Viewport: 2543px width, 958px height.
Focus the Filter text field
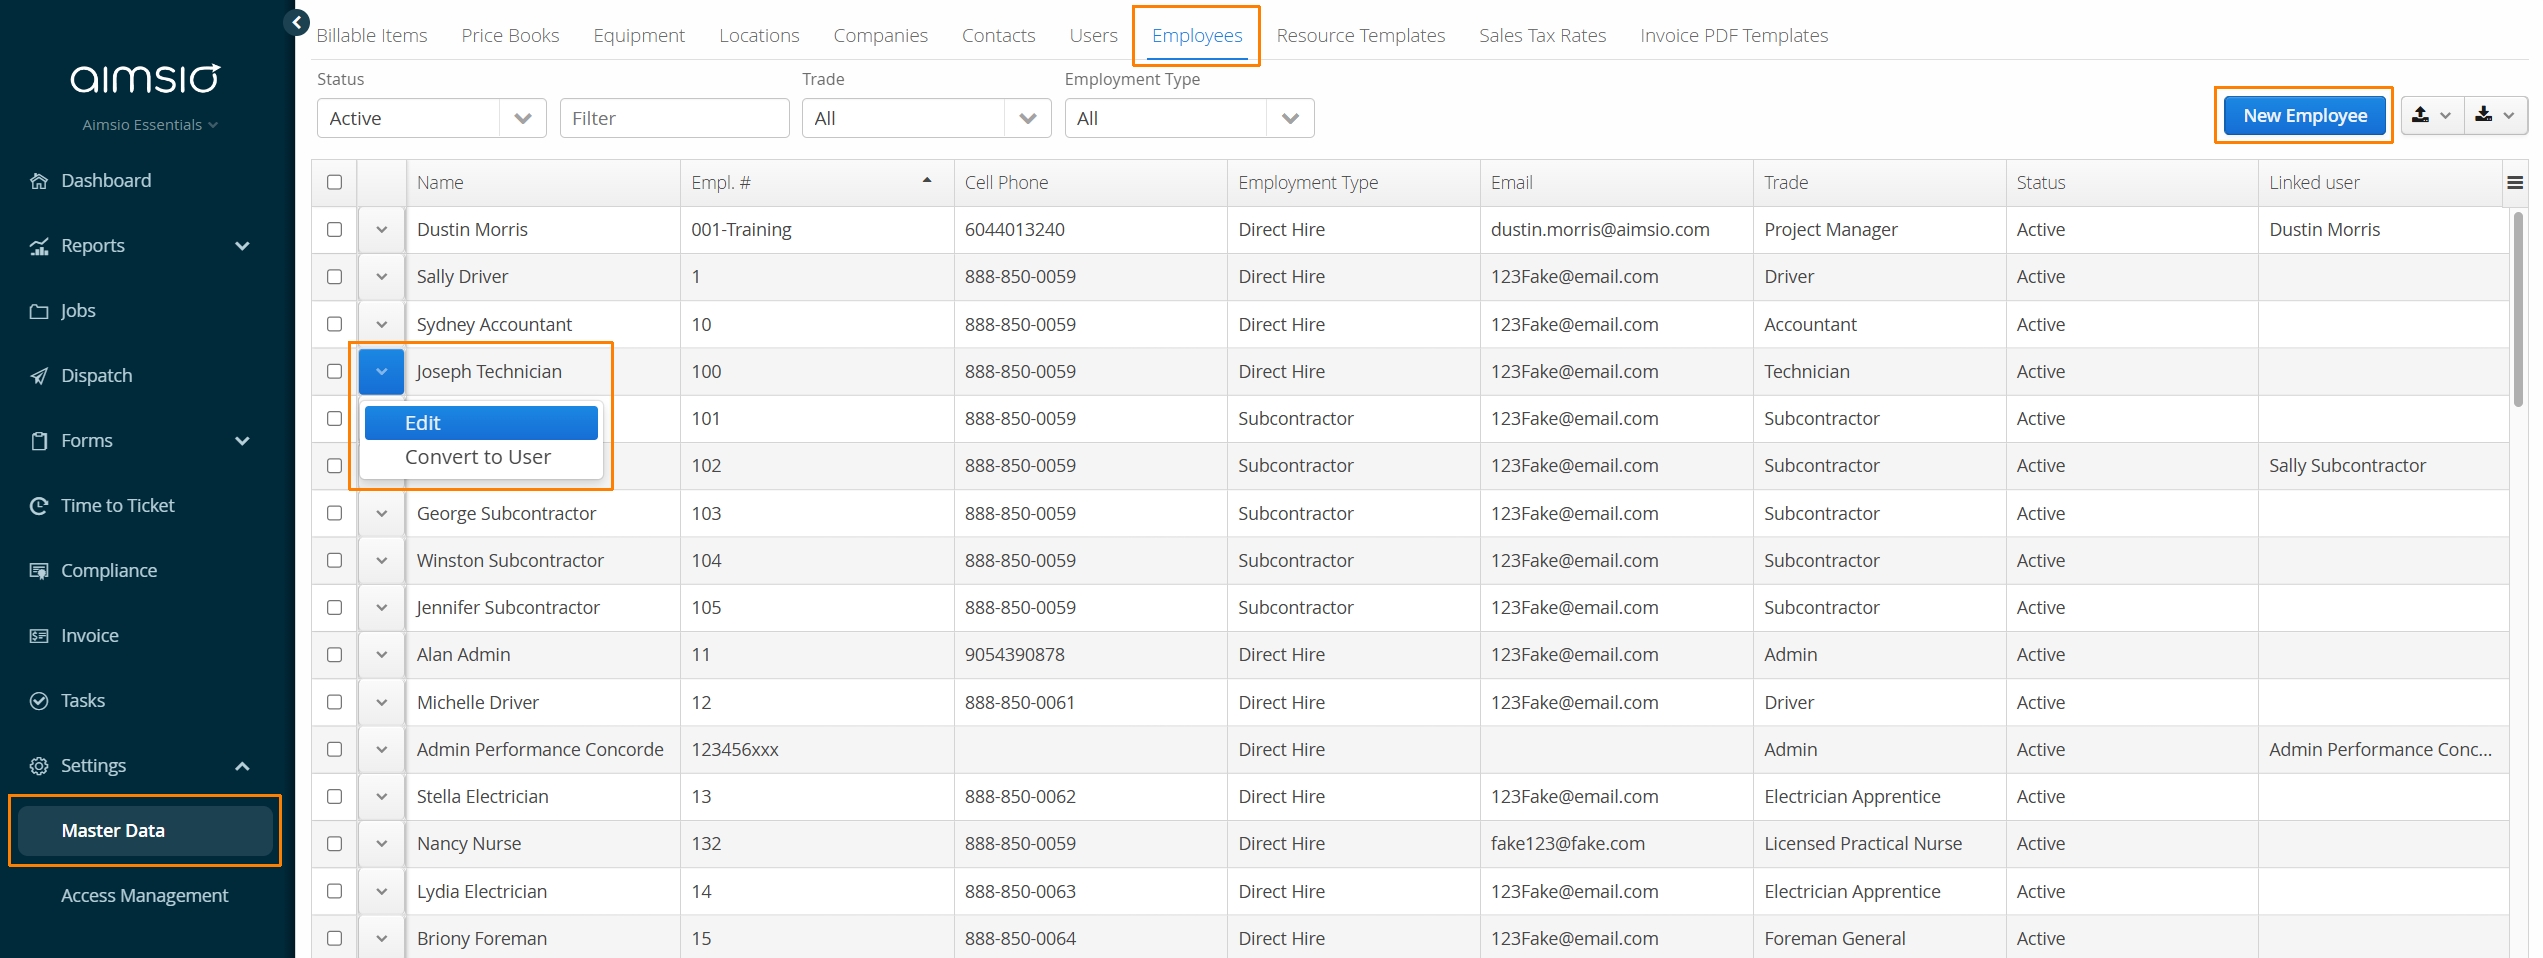click(x=674, y=118)
